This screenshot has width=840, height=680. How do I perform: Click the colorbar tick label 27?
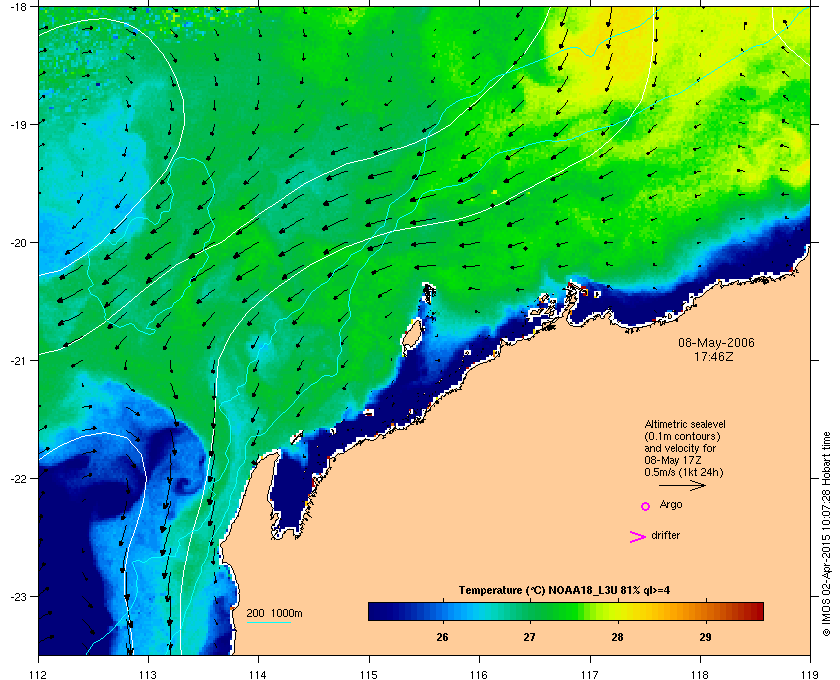coord(529,637)
